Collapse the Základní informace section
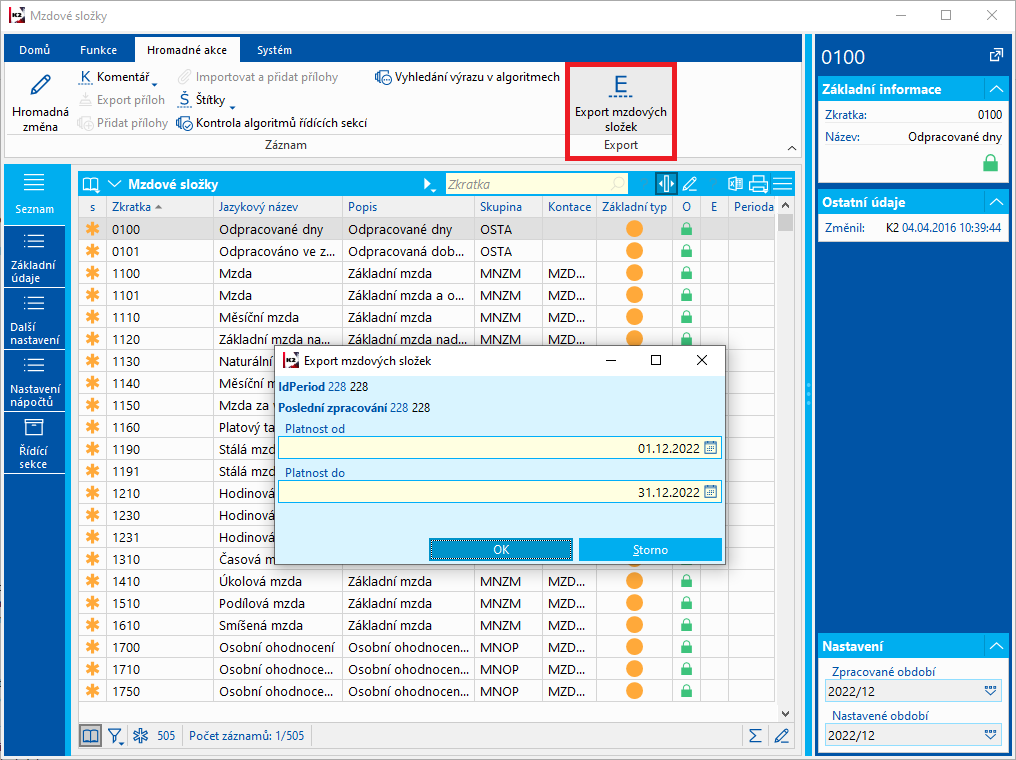 coord(994,89)
